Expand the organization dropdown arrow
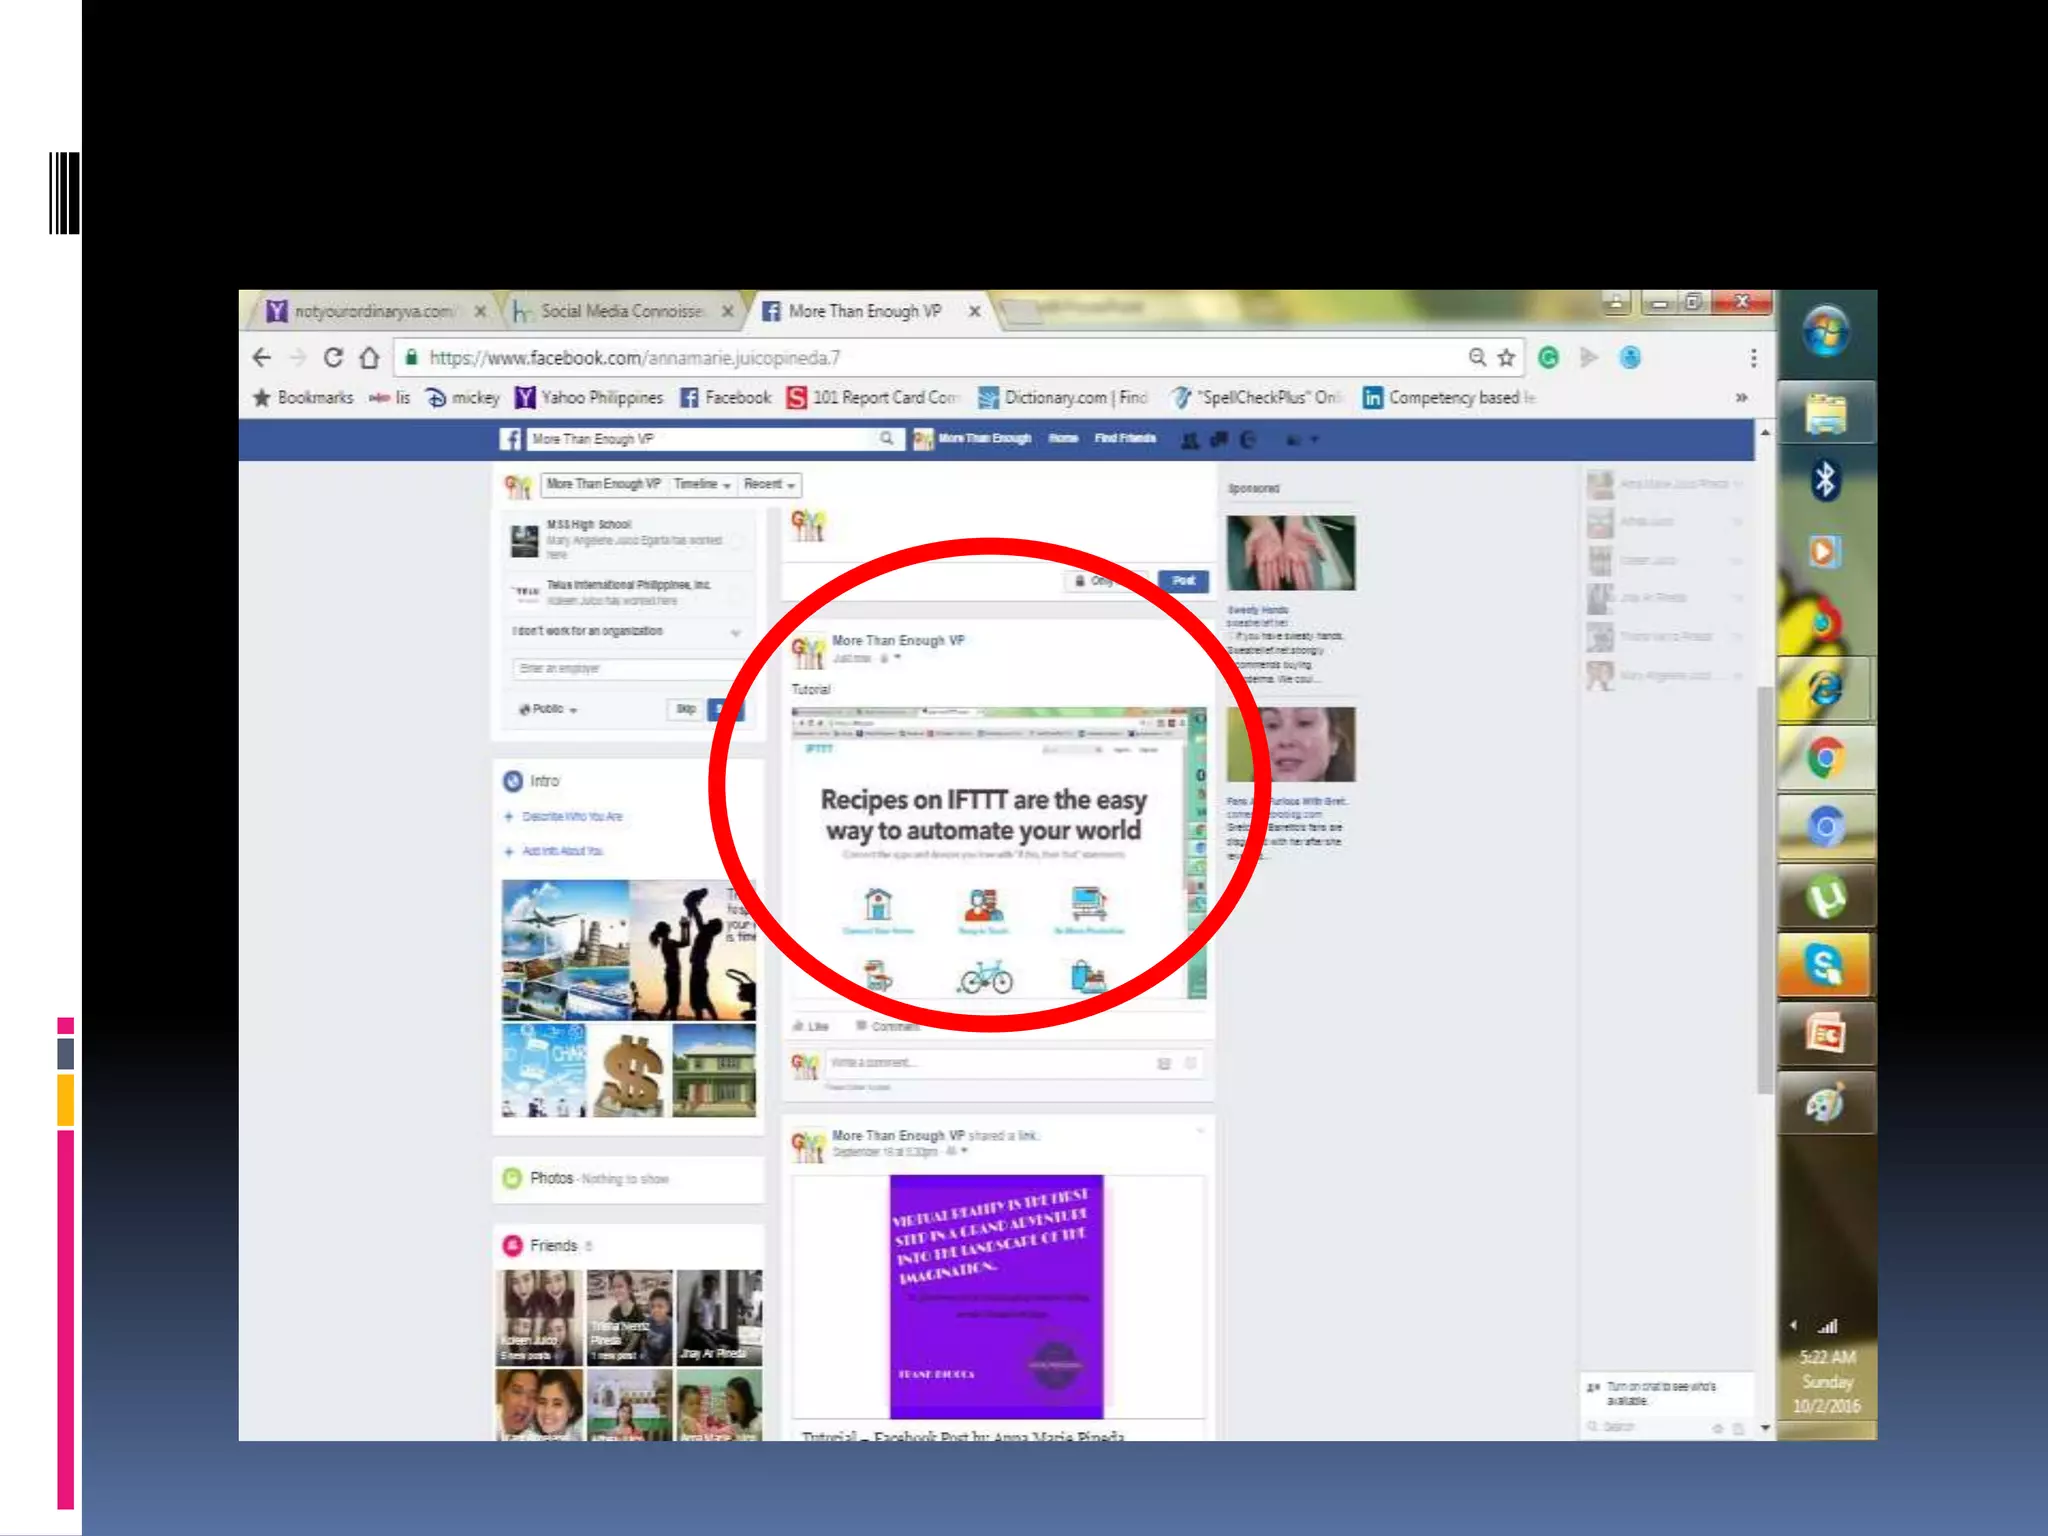 pyautogui.click(x=736, y=632)
